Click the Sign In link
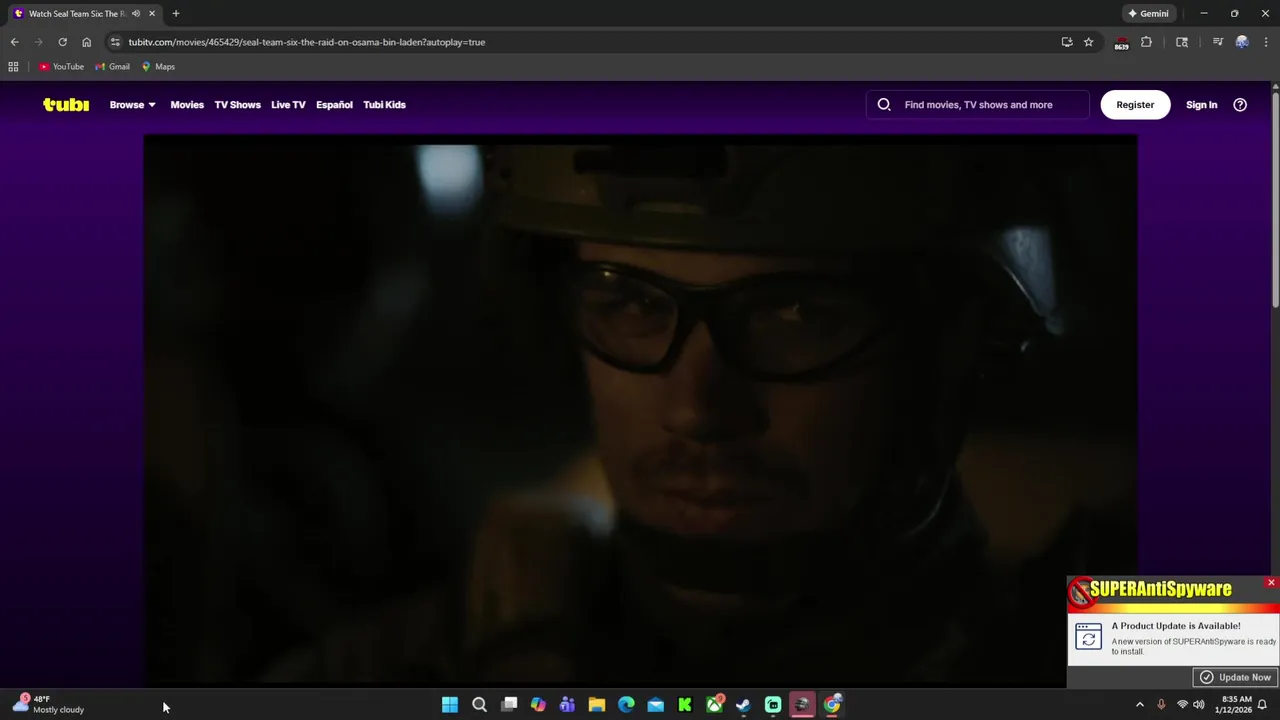This screenshot has width=1280, height=720. tap(1201, 104)
